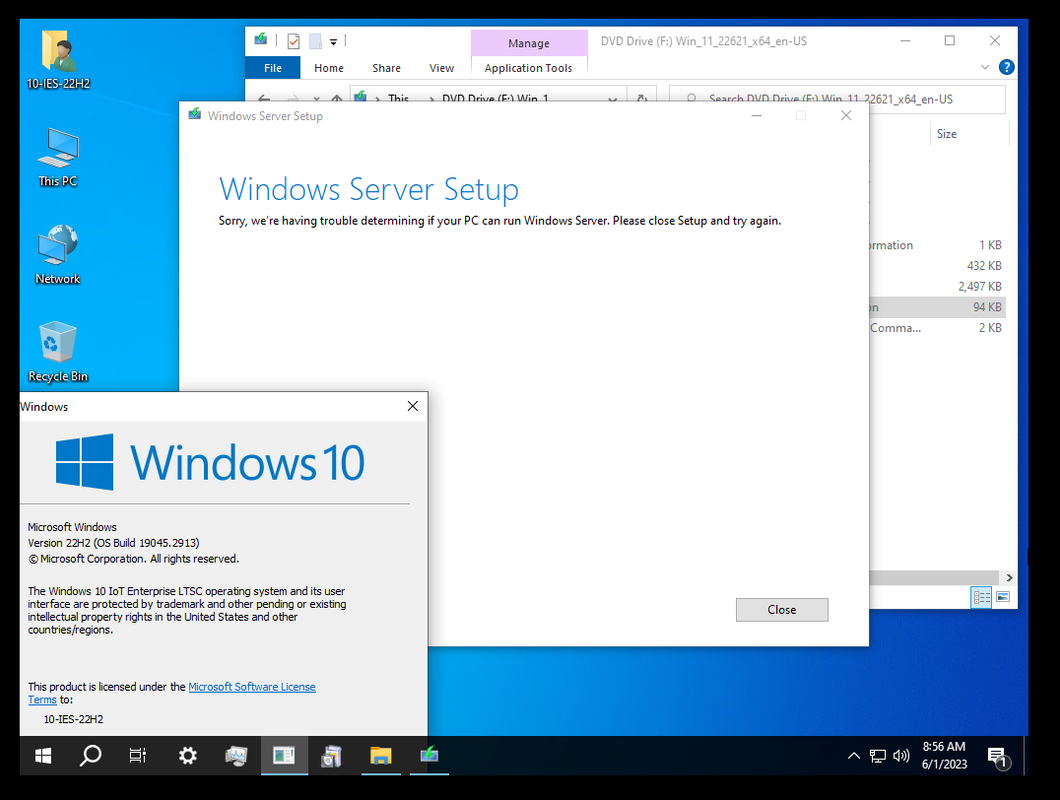Click Properties icon in quick access toolbar
Viewport: 1060px width, 800px height.
[x=293, y=41]
